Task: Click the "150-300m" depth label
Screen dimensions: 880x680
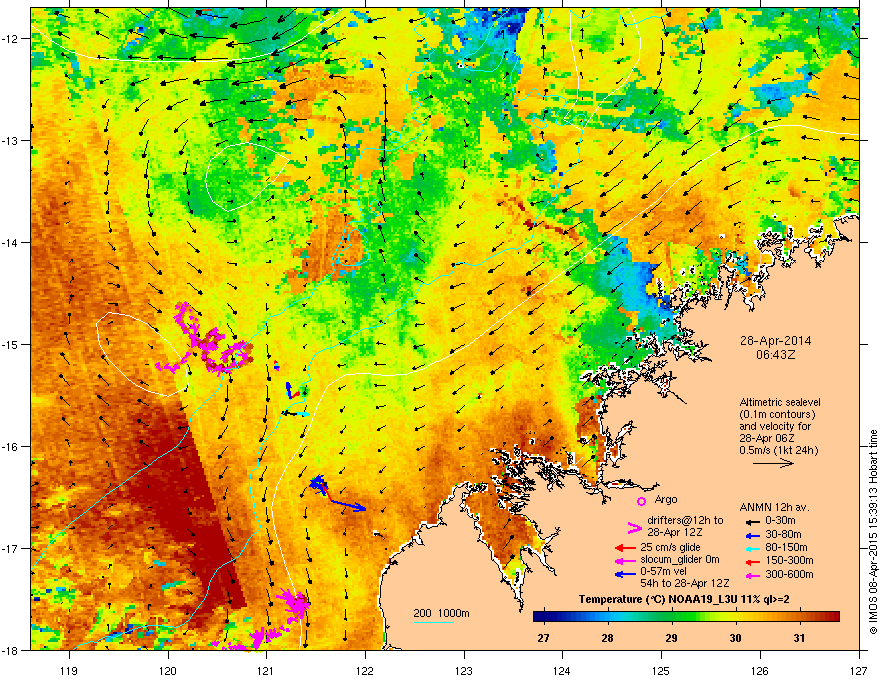Action: [789, 560]
